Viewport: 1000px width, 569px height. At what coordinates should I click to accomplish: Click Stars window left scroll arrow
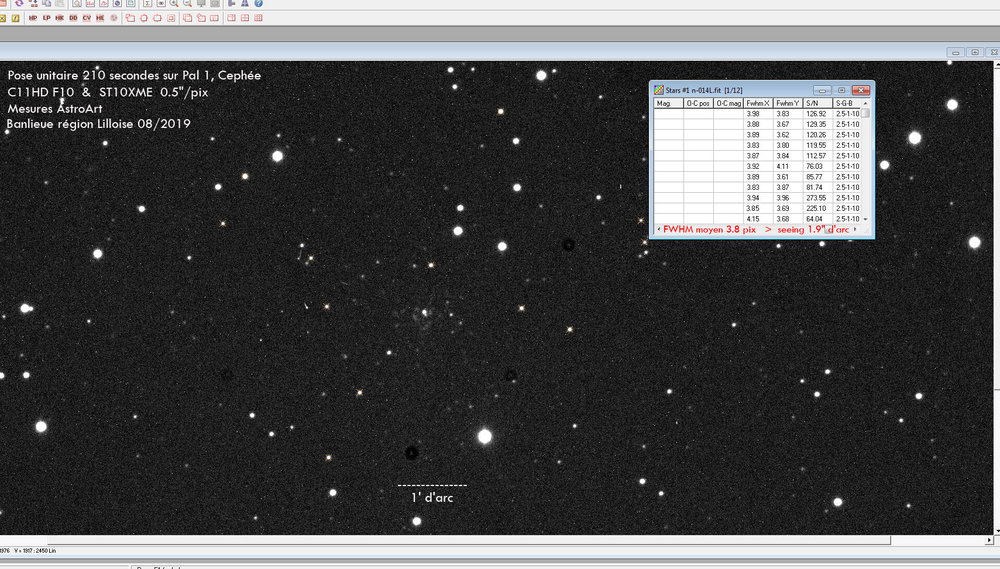pyautogui.click(x=658, y=229)
